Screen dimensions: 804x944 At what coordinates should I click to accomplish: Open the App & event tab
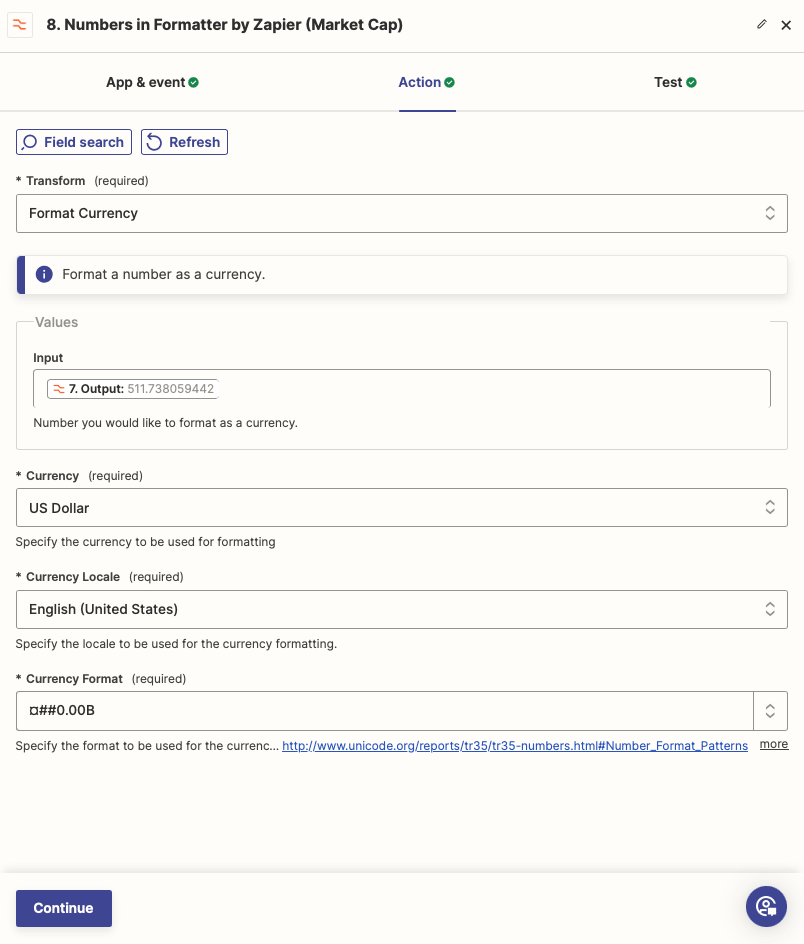click(x=152, y=82)
